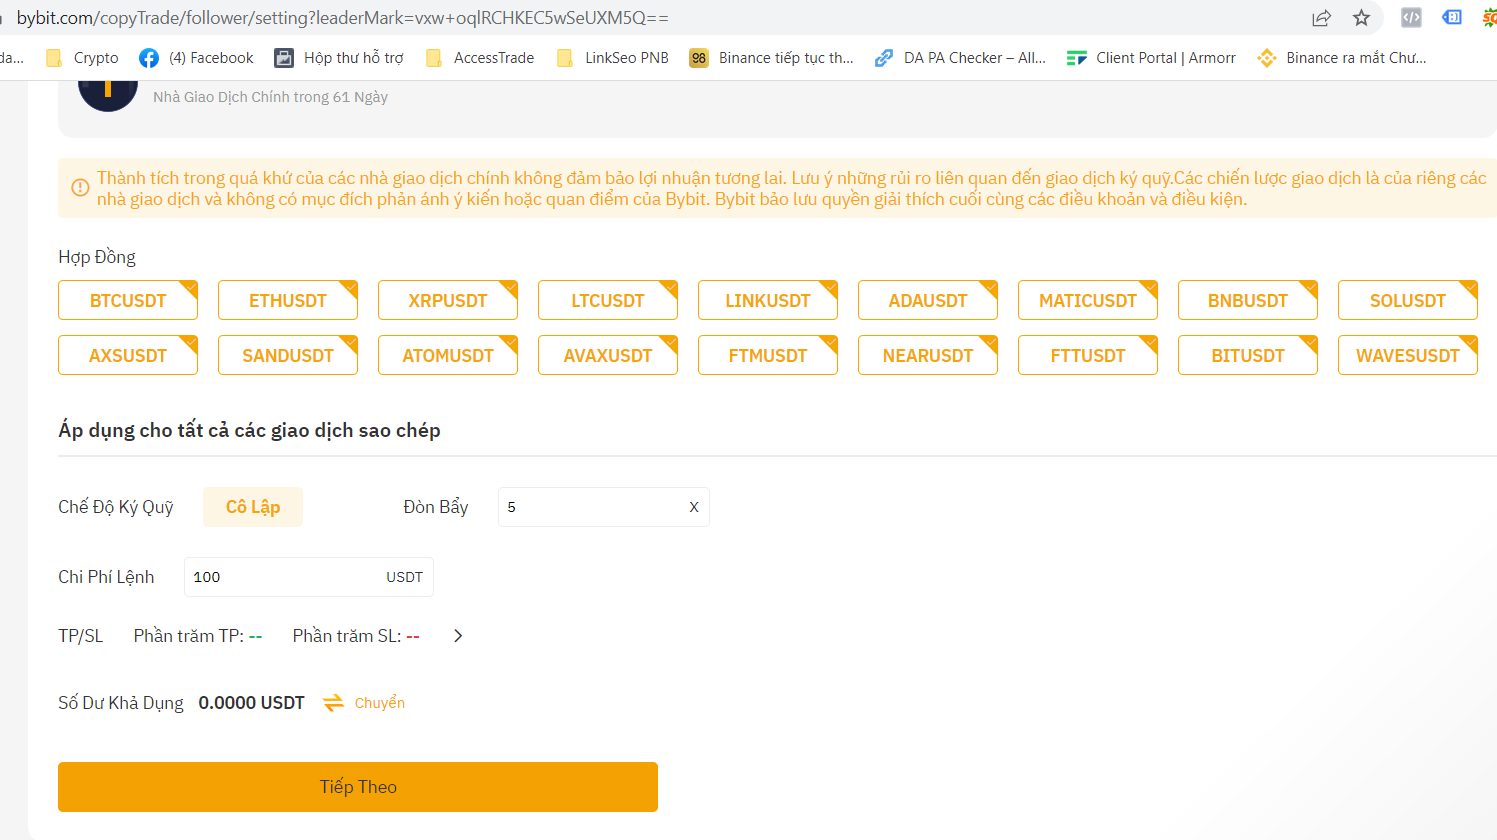Screen dimensions: 1497x840
Task: Open Binance tiếp tục bookmark
Action: tap(772, 58)
